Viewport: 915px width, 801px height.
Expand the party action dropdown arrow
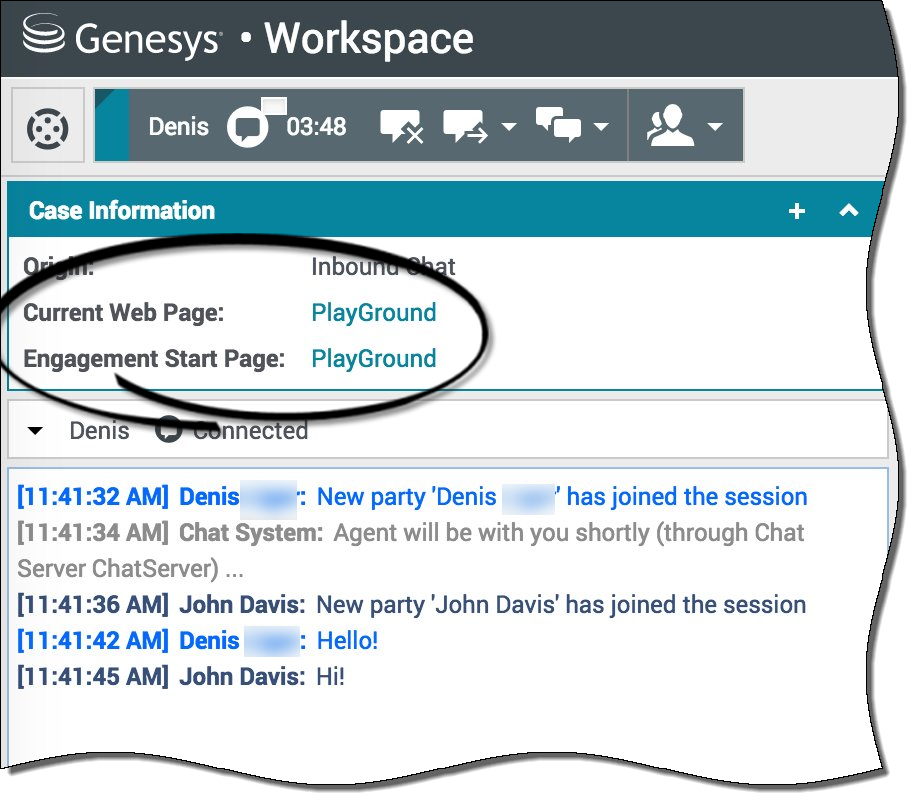point(715,126)
